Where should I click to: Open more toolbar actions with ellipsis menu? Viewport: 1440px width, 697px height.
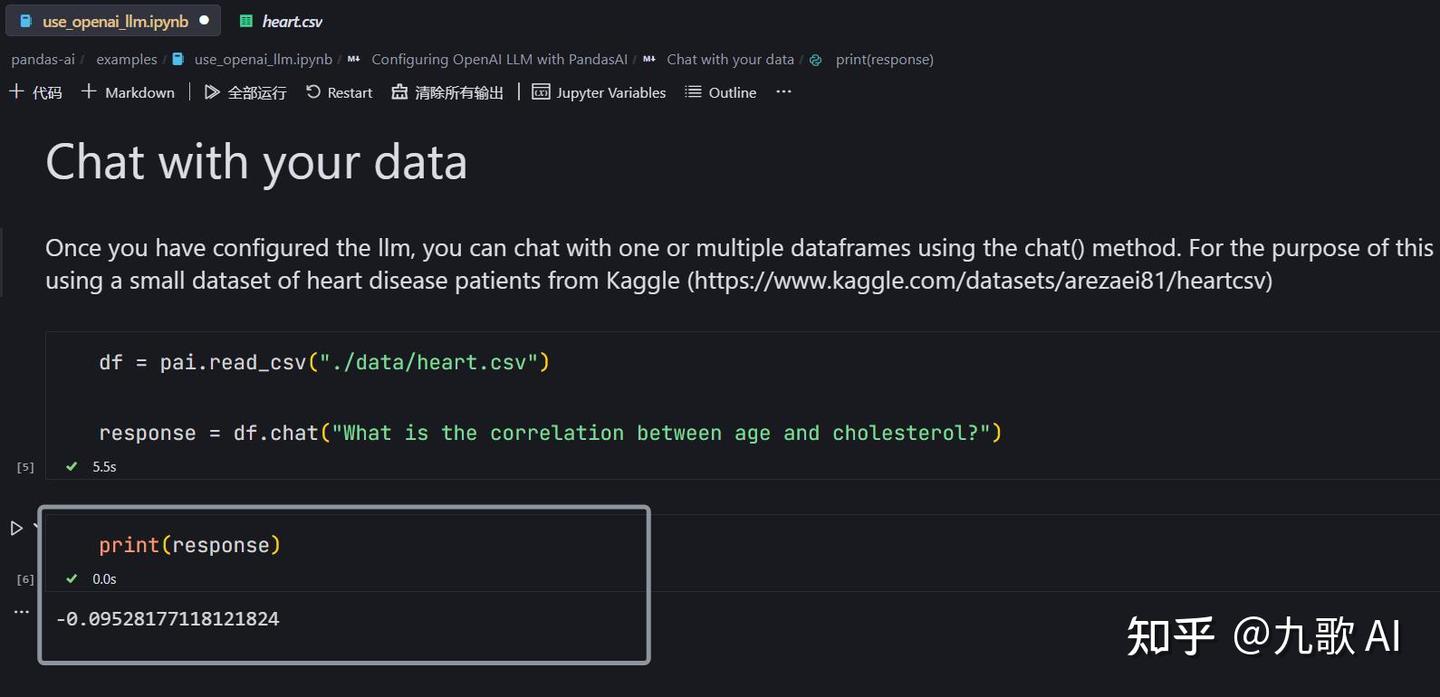click(x=783, y=91)
